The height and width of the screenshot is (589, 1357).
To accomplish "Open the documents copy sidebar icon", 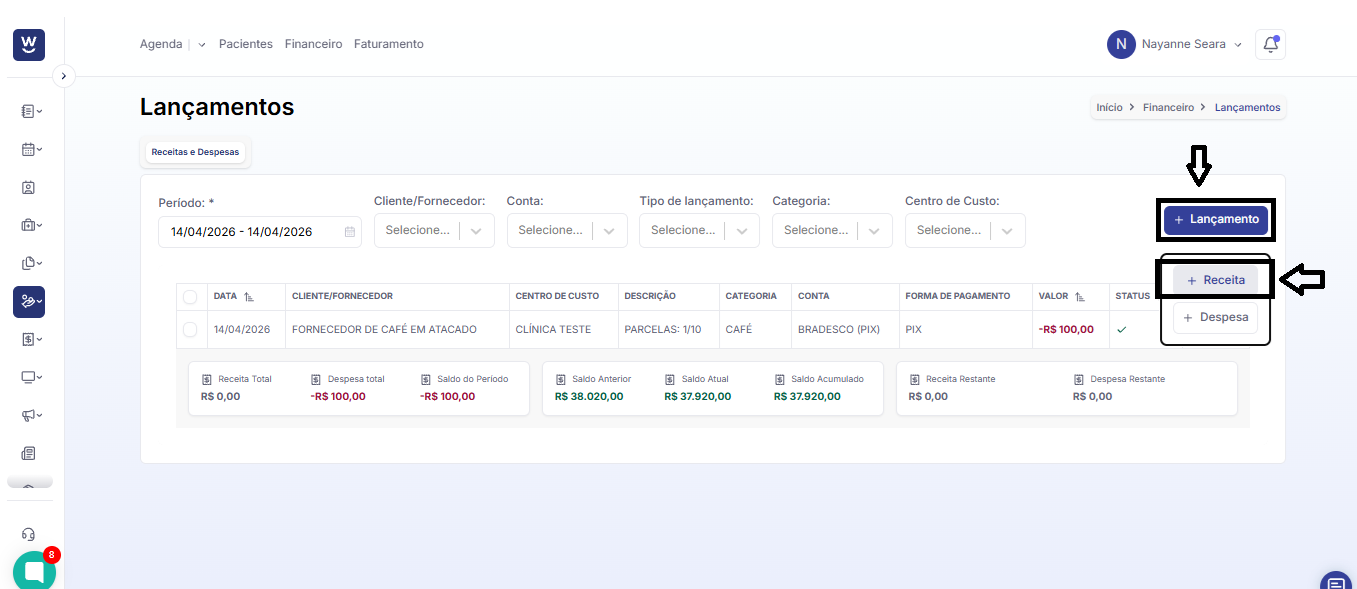I will point(28,263).
